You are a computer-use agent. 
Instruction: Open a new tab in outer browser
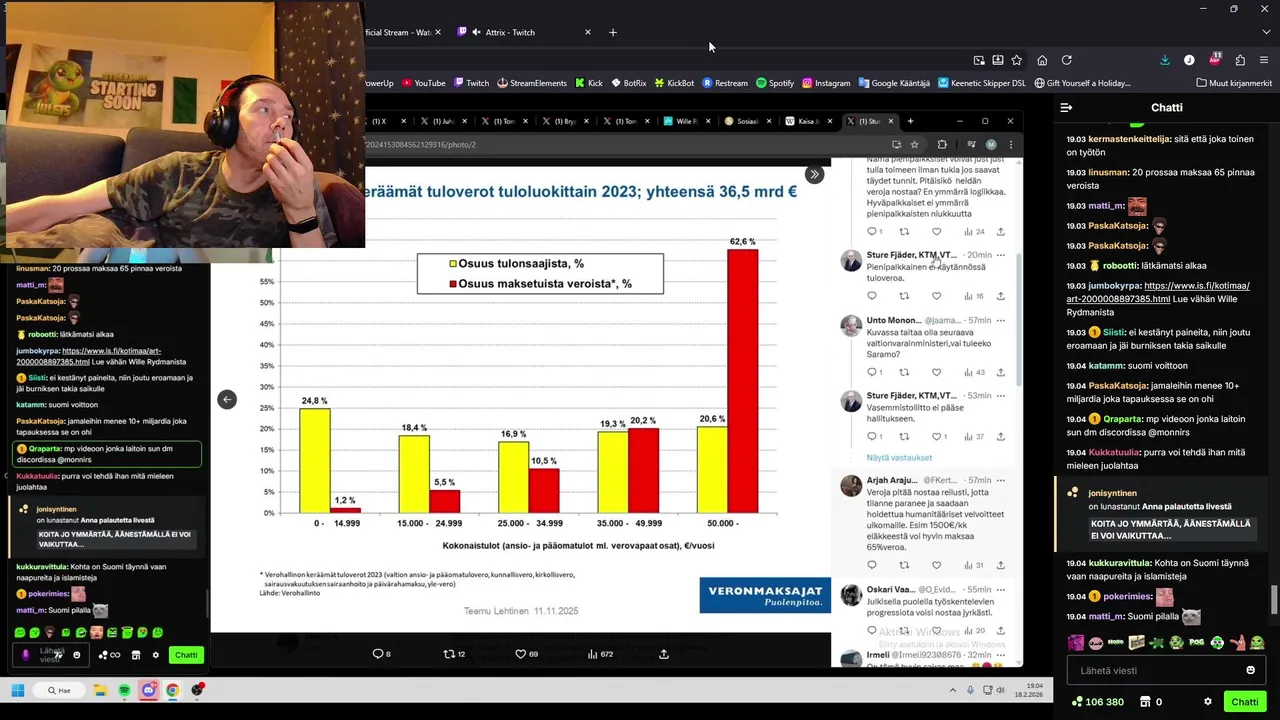[613, 32]
